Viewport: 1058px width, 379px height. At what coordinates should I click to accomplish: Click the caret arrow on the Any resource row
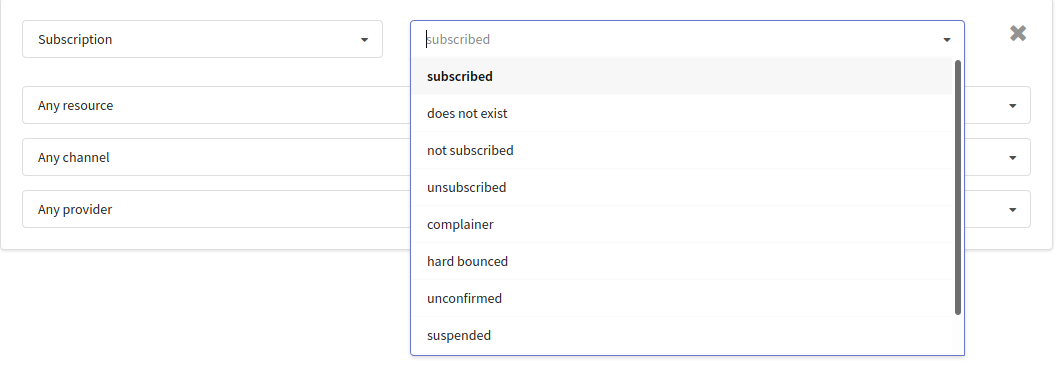pyautogui.click(x=1013, y=106)
